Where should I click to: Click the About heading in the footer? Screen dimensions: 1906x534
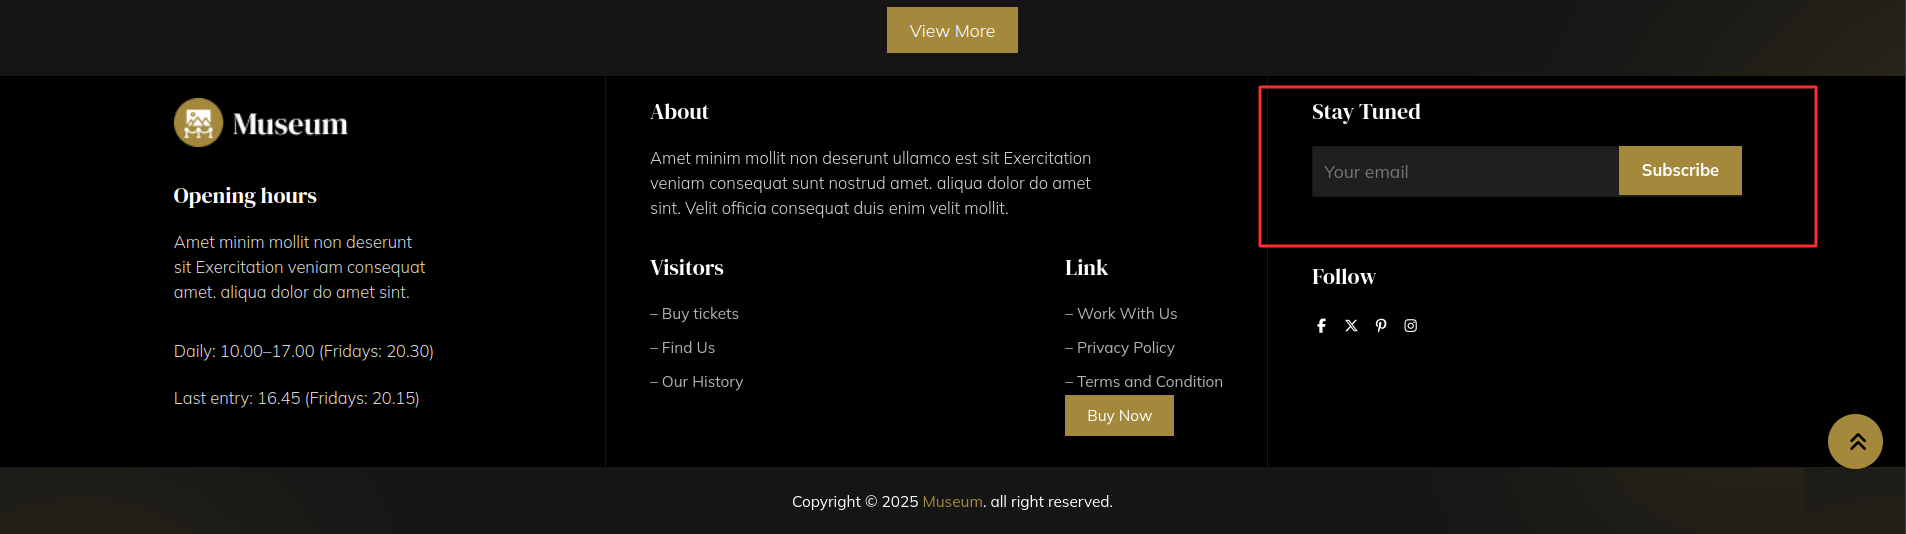coord(679,112)
